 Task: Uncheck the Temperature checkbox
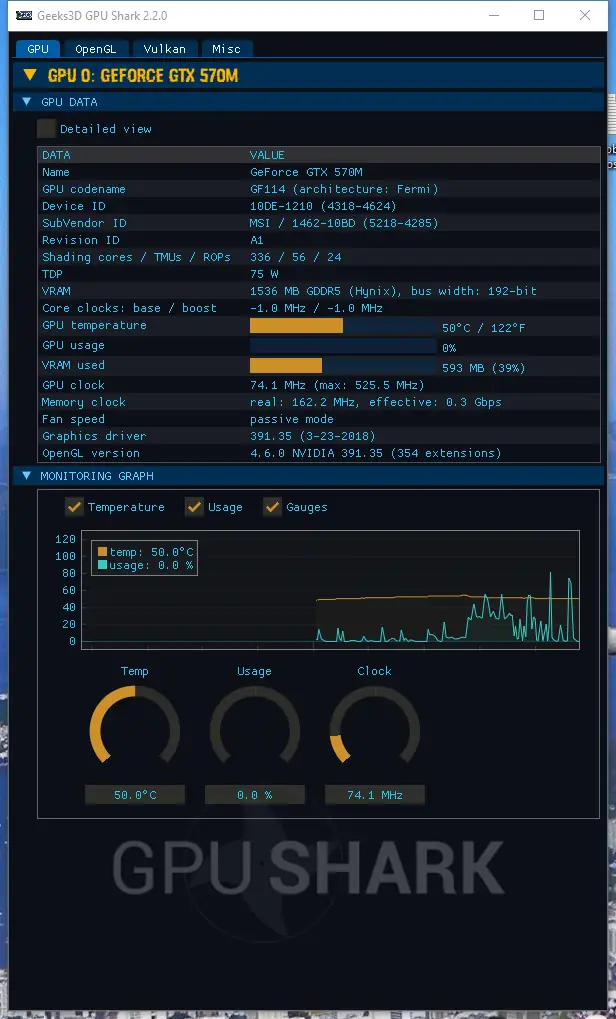coord(74,507)
